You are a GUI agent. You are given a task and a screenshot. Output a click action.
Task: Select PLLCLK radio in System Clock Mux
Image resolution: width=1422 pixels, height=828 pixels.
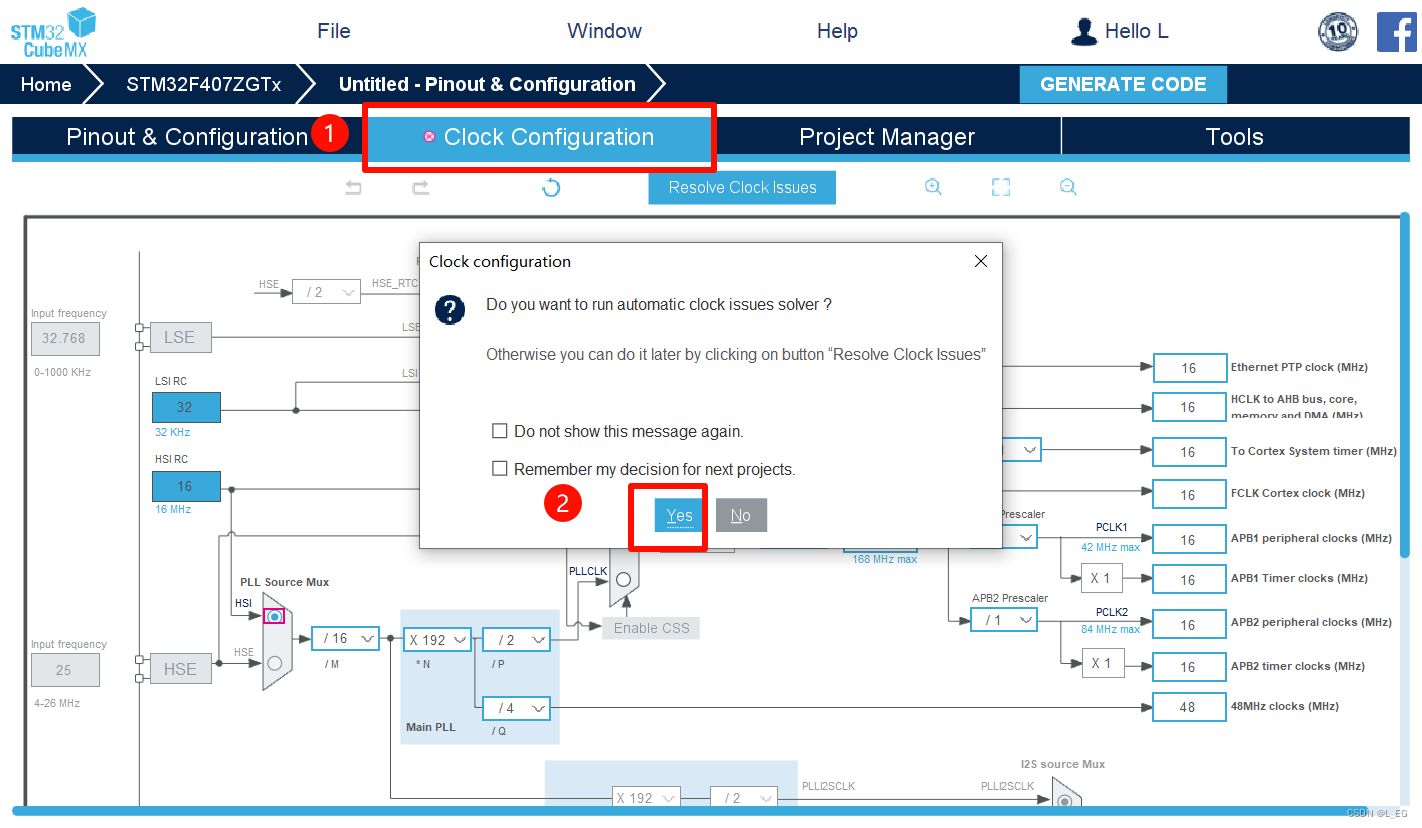pos(623,579)
